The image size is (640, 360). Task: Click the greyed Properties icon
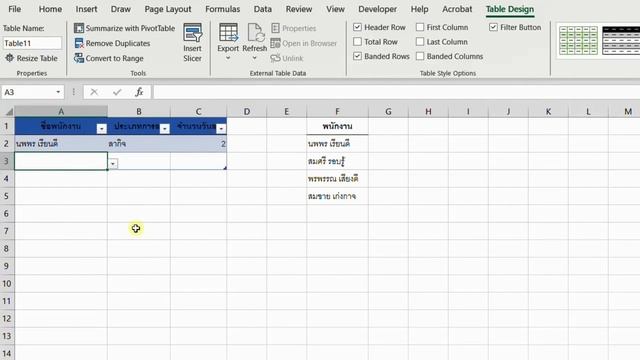click(276, 28)
